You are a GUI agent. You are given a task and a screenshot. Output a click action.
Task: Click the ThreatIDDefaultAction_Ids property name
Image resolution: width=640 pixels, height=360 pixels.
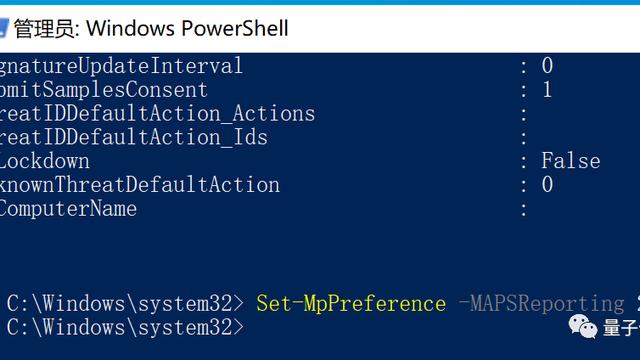coord(134,138)
